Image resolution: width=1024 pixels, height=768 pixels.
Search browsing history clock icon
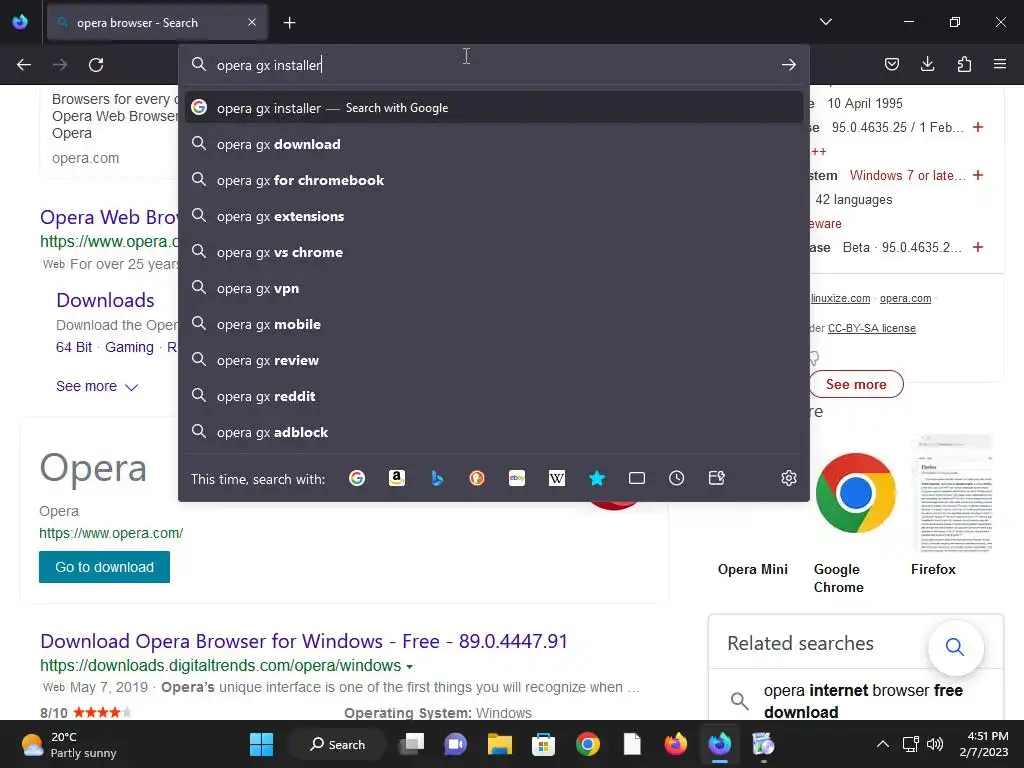(x=677, y=478)
